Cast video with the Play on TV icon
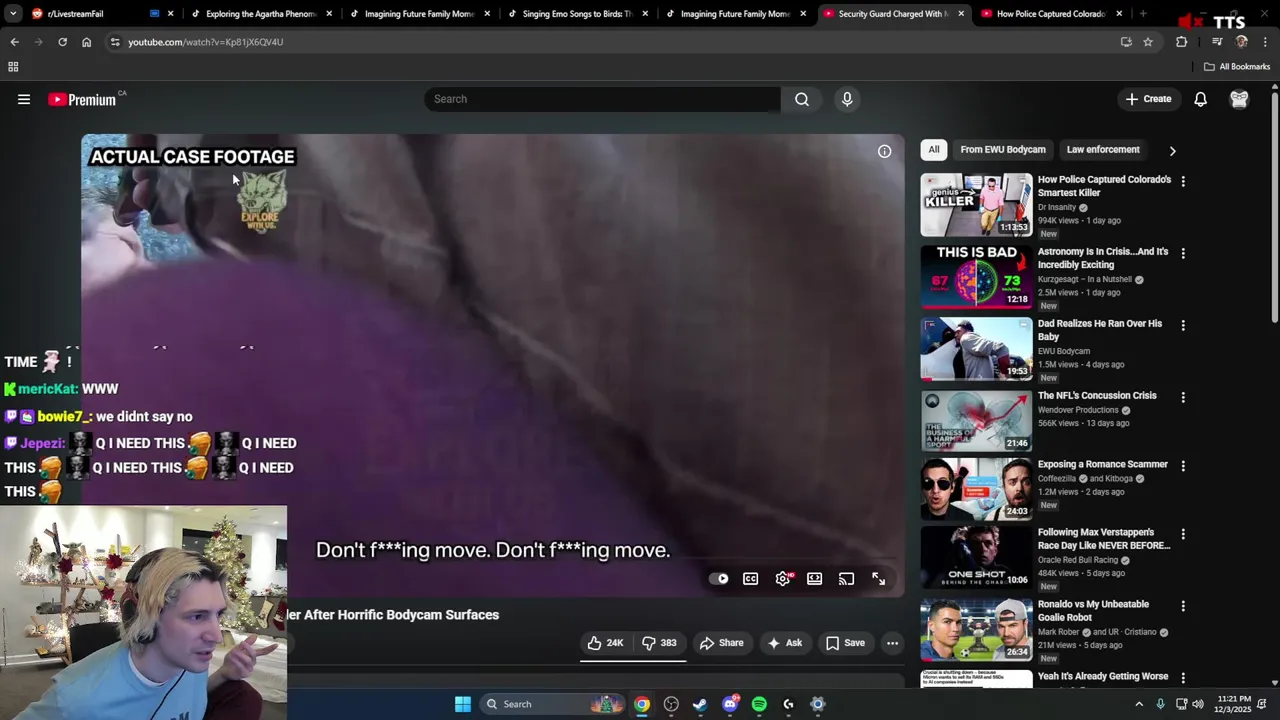 pos(847,579)
